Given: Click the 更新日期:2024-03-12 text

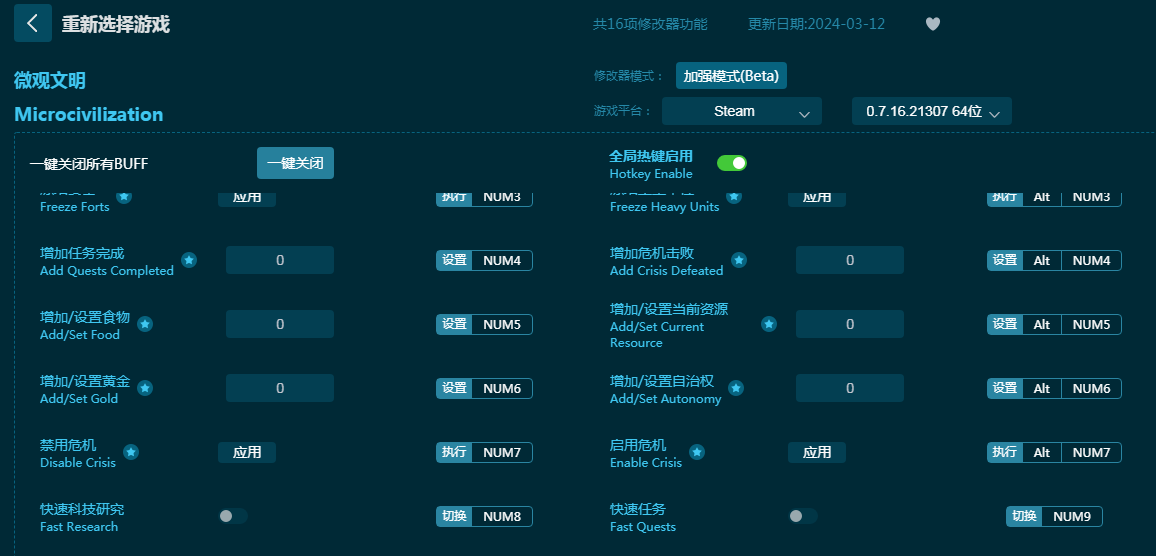Looking at the screenshot, I should tap(816, 24).
